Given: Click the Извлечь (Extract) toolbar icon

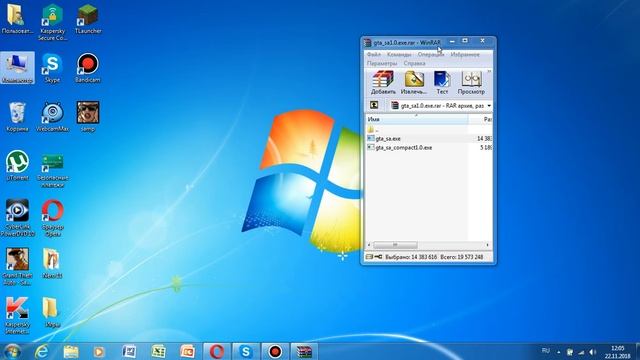Looking at the screenshot, I should [413, 82].
